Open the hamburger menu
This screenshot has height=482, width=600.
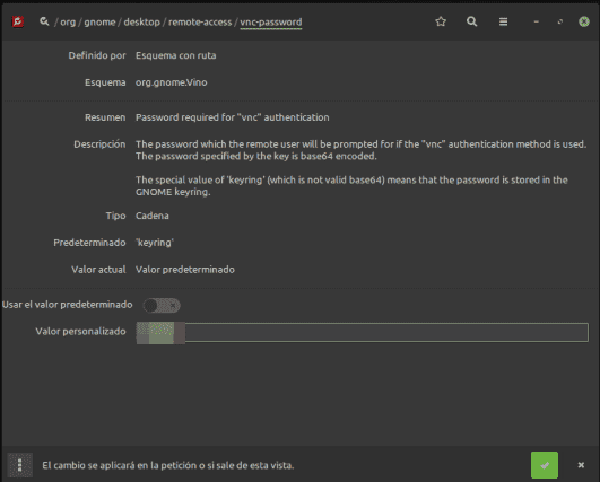click(x=503, y=22)
